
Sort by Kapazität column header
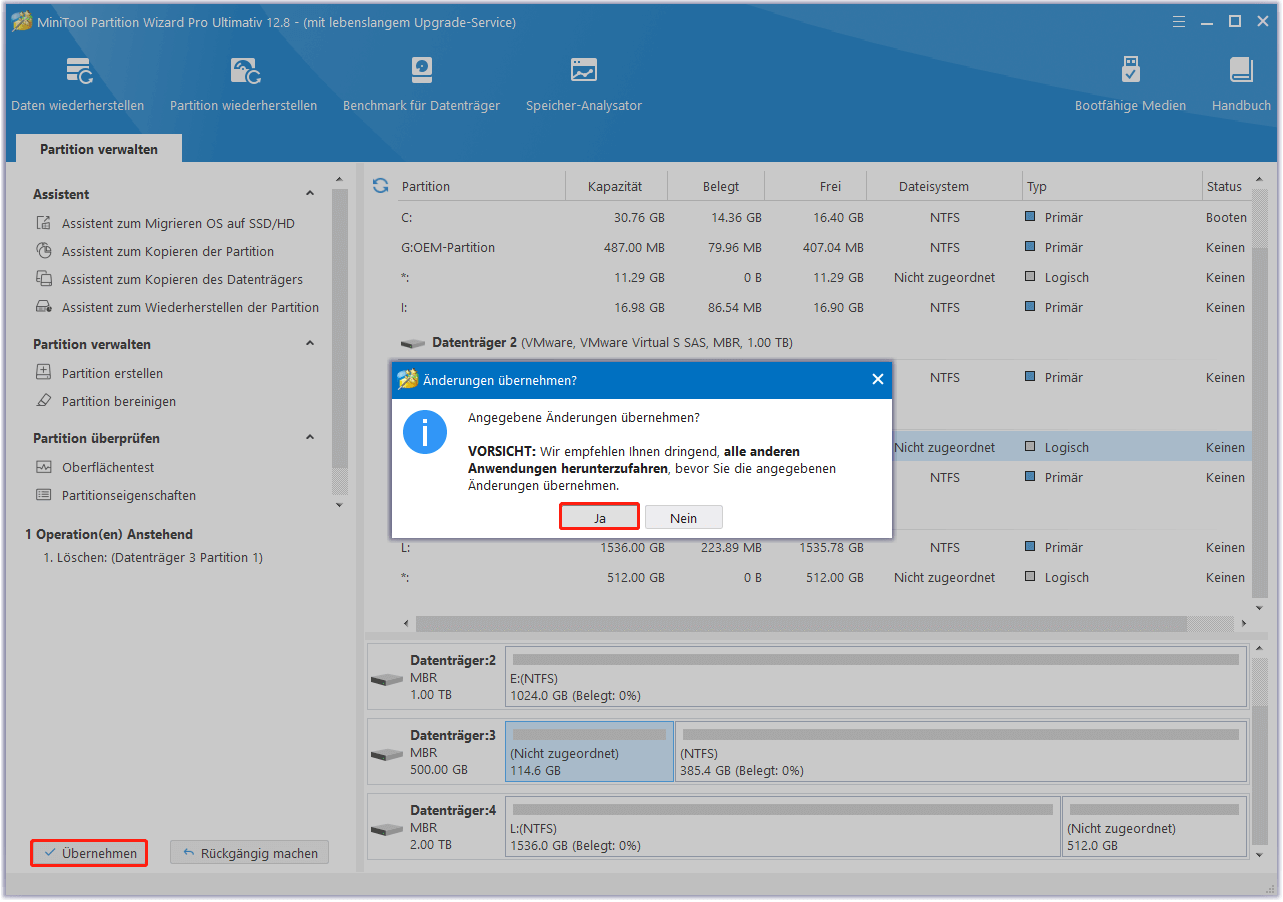(615, 186)
